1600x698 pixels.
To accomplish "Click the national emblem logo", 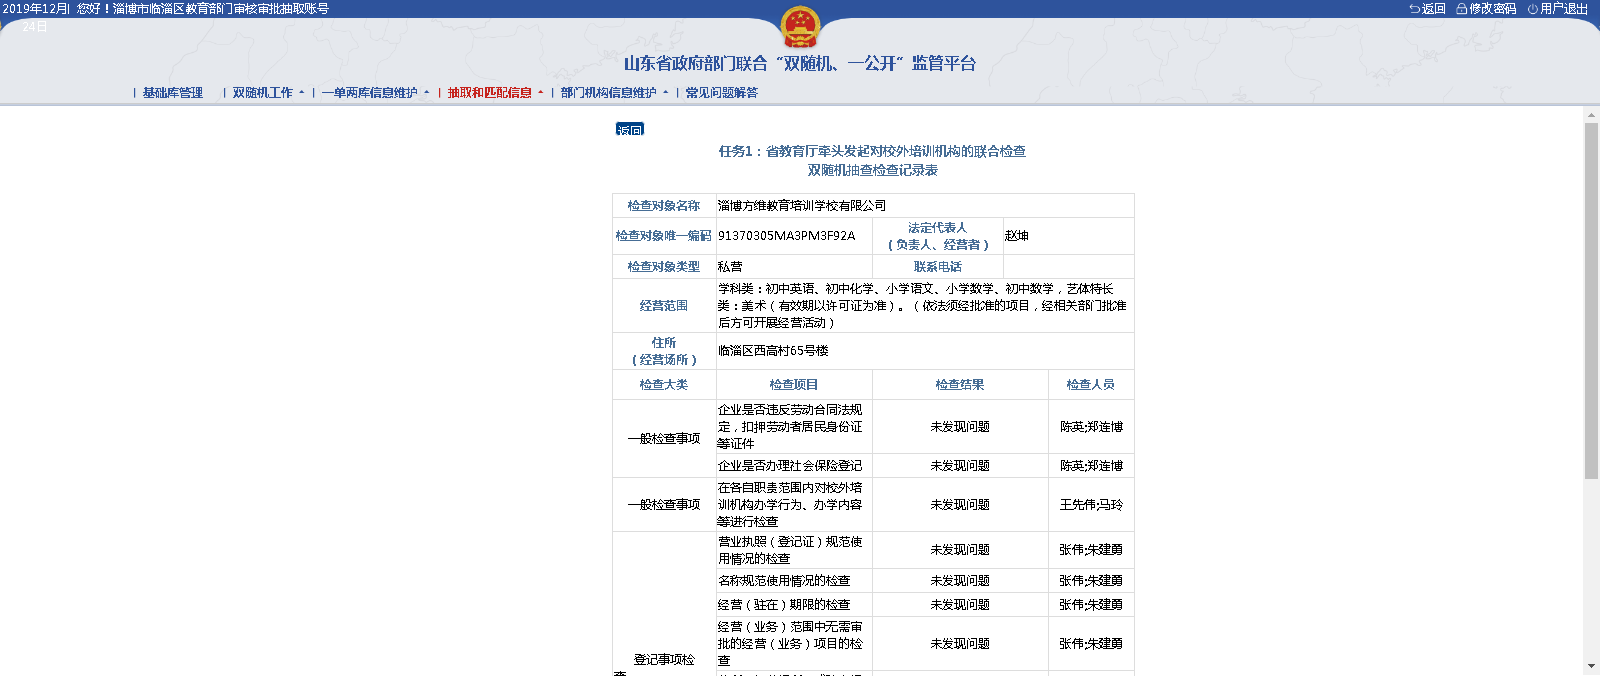I will coord(799,27).
